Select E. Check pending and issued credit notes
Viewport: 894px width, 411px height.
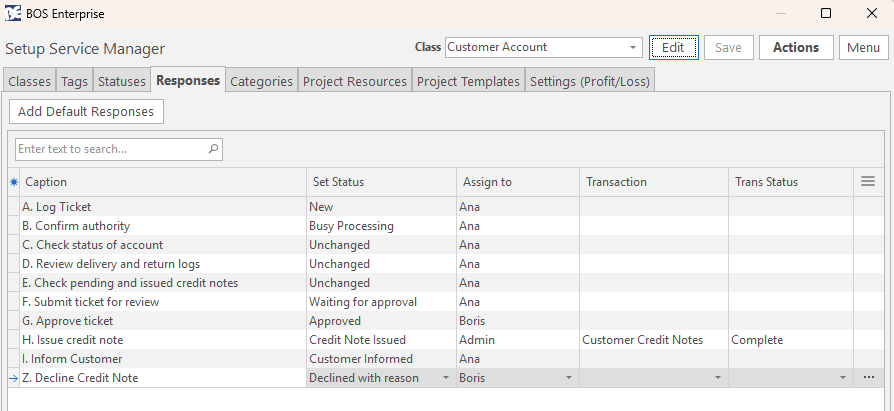(446, 283)
